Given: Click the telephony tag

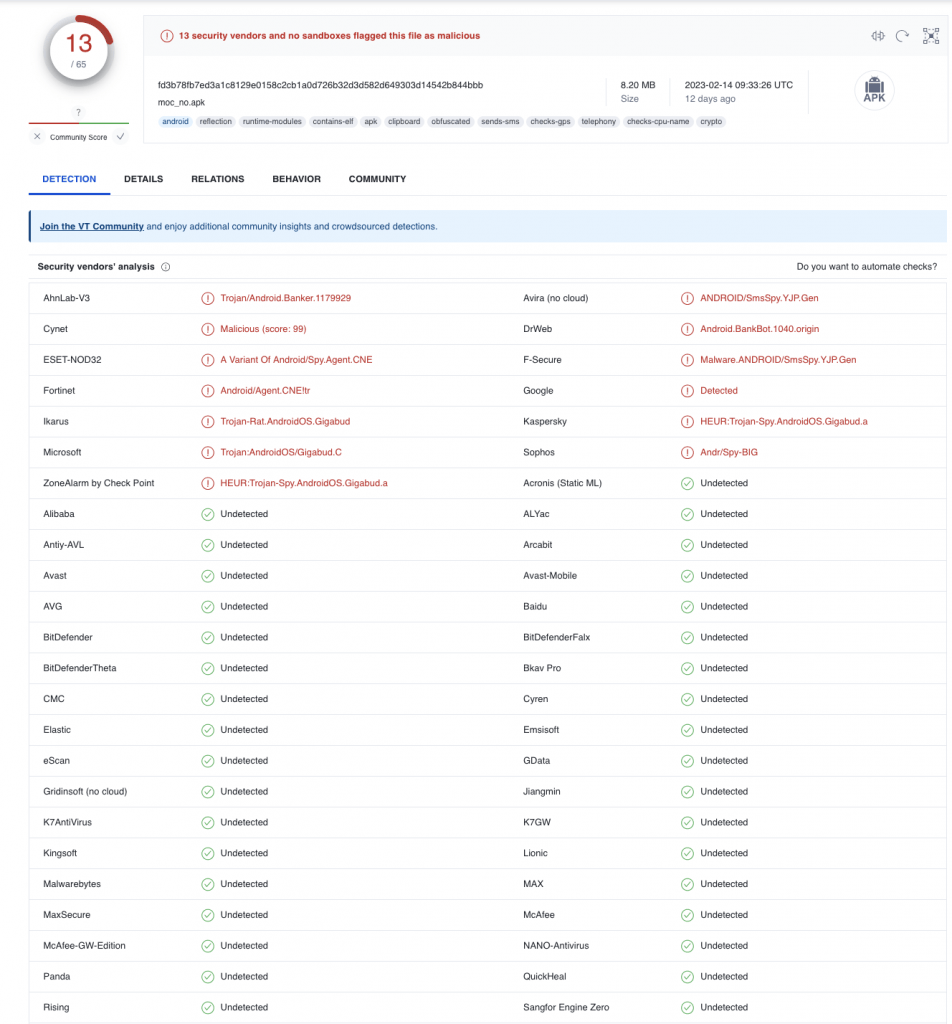Looking at the screenshot, I should point(599,121).
